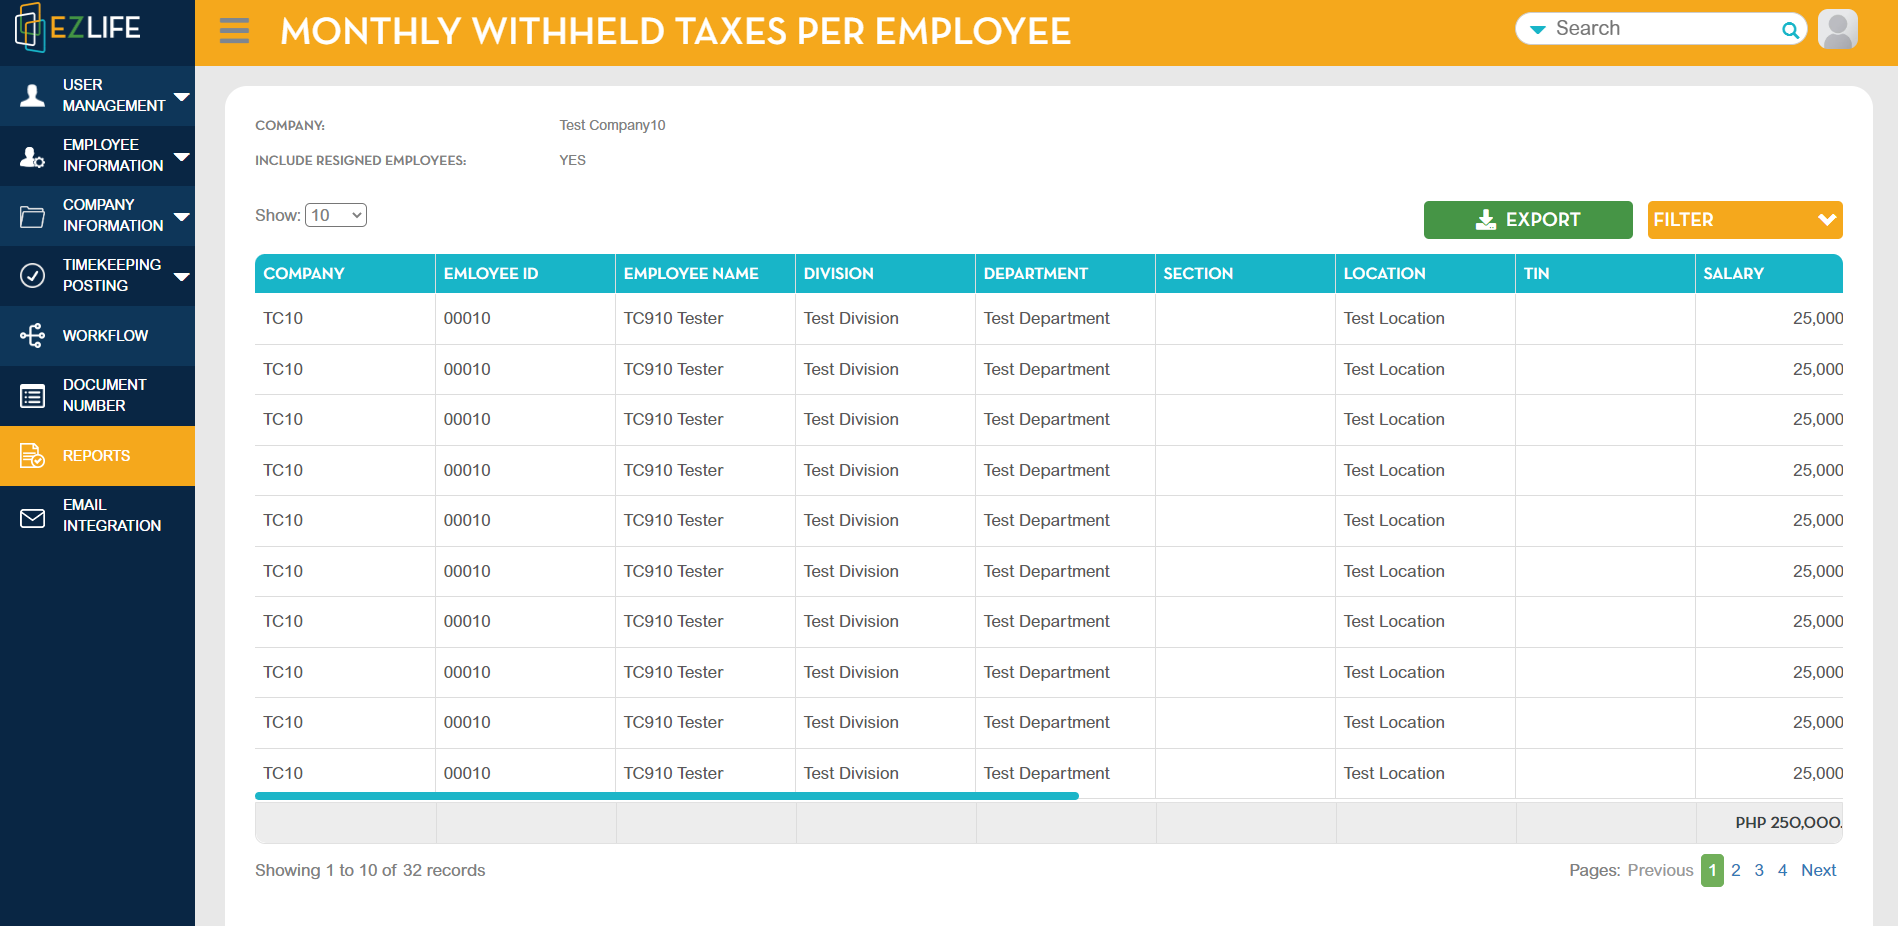The image size is (1898, 926).
Task: Click the Timekeeping Posting checkmark icon
Action: [32, 275]
